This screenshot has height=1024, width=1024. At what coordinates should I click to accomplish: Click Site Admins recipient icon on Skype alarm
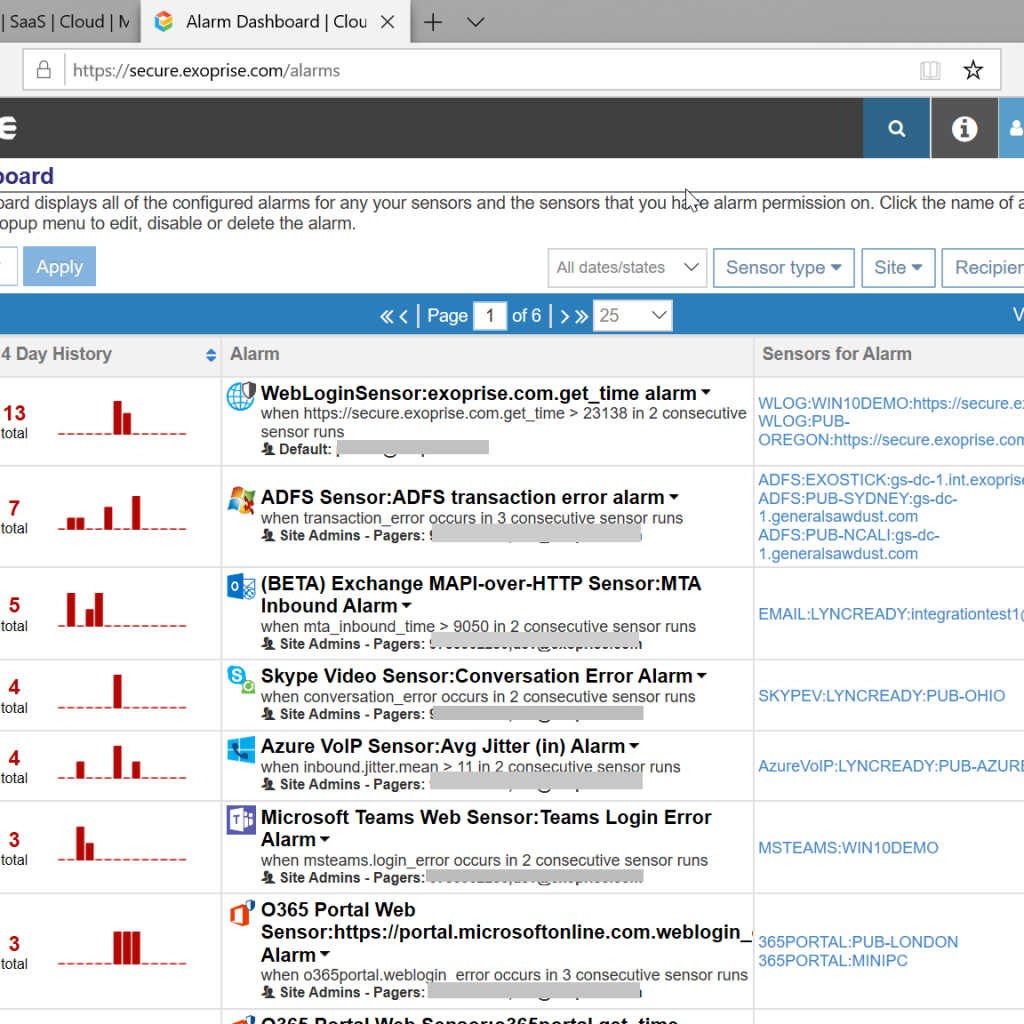(x=268, y=714)
